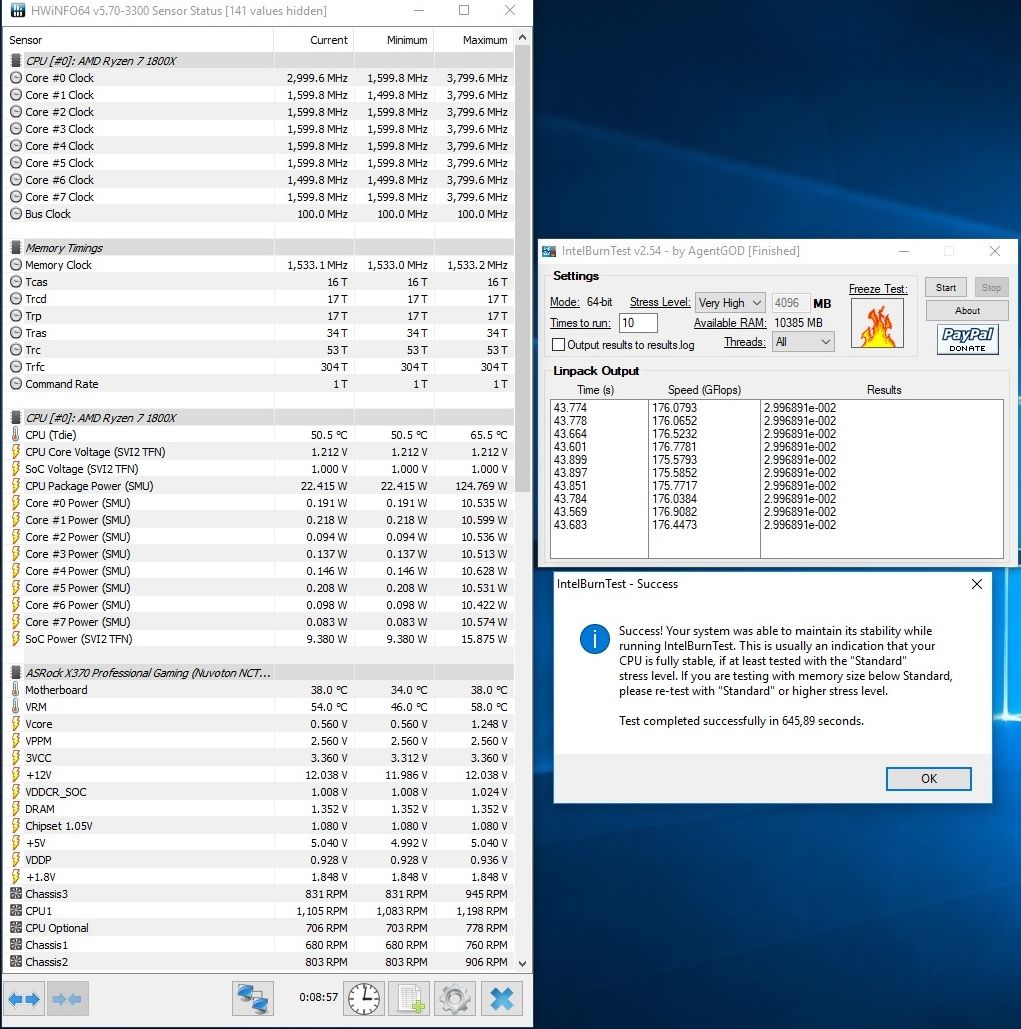This screenshot has height=1029, width=1021.
Task: Click the 176.9082 speed value in Linpack Output
Action: pos(674,512)
